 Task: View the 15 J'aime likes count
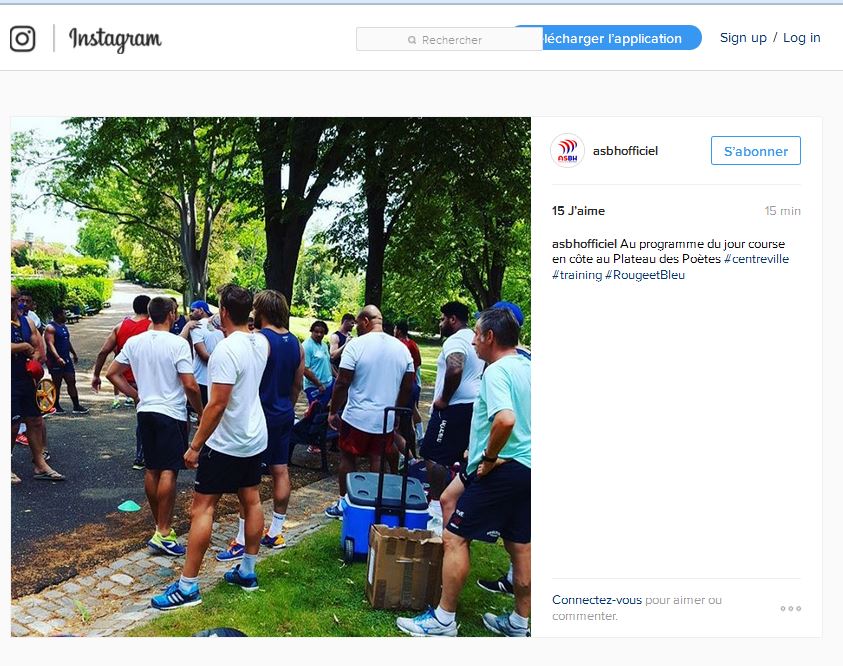578,211
